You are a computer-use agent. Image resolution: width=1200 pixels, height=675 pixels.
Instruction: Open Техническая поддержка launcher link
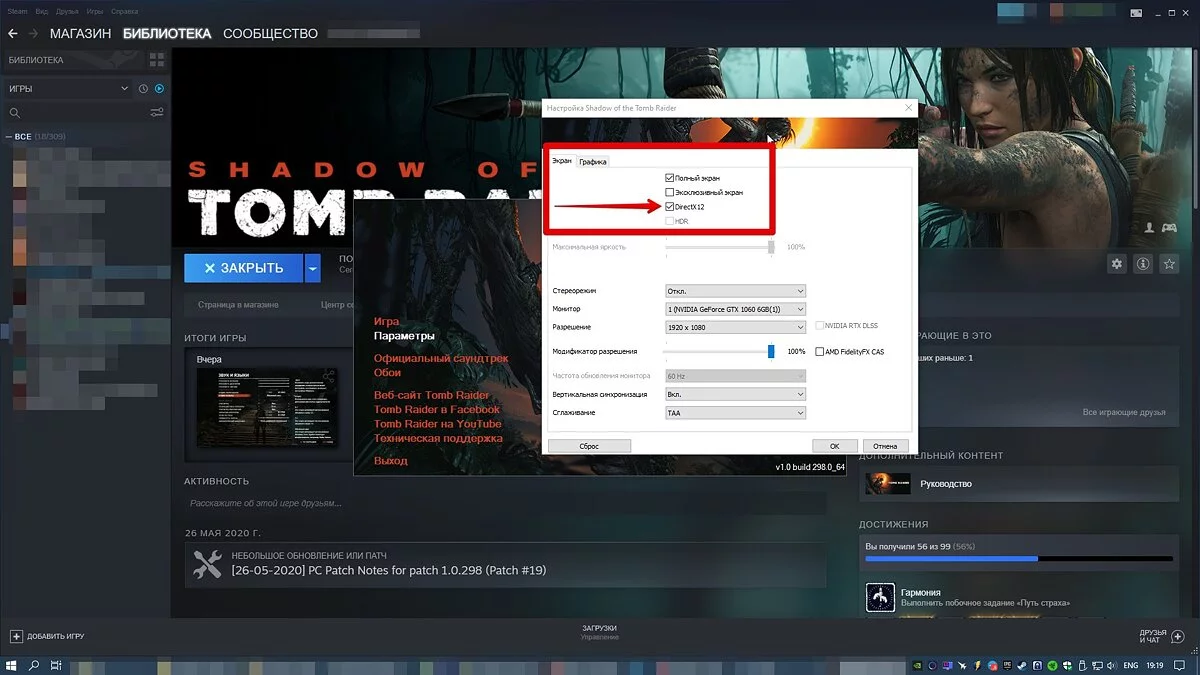click(438, 438)
